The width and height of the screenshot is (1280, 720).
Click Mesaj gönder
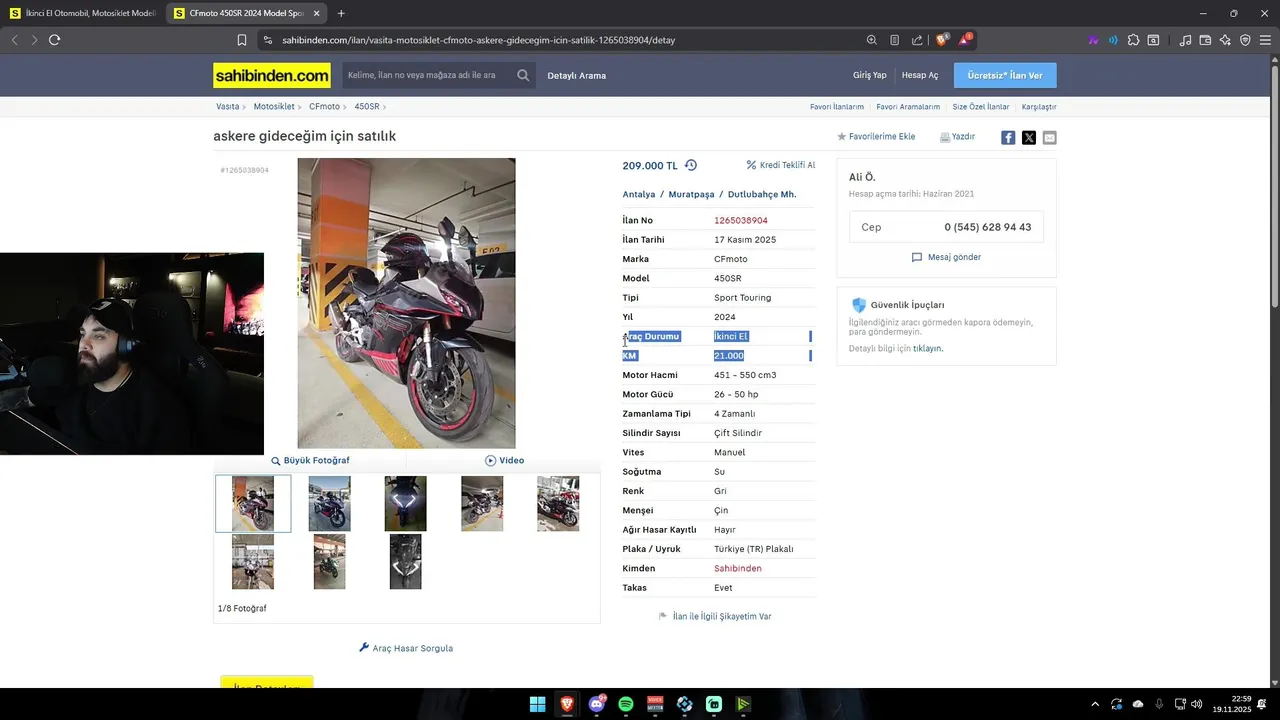(x=946, y=257)
